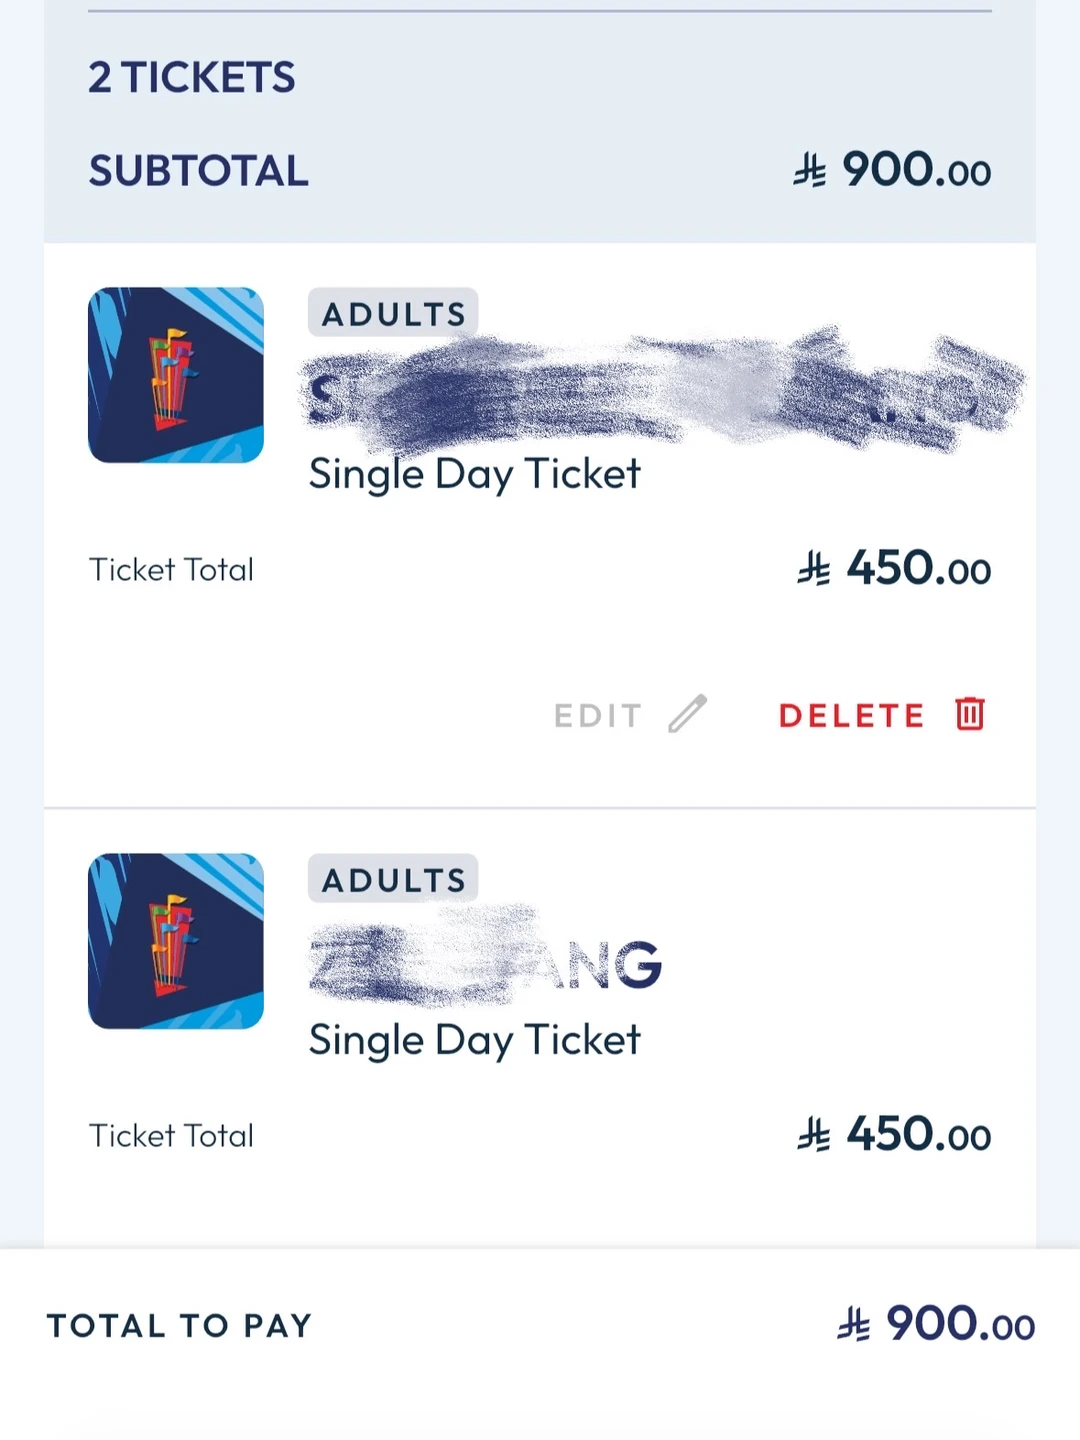This screenshot has height=1440, width=1080.
Task: Tap the second ticket's name ending in NG
Action: [486, 965]
